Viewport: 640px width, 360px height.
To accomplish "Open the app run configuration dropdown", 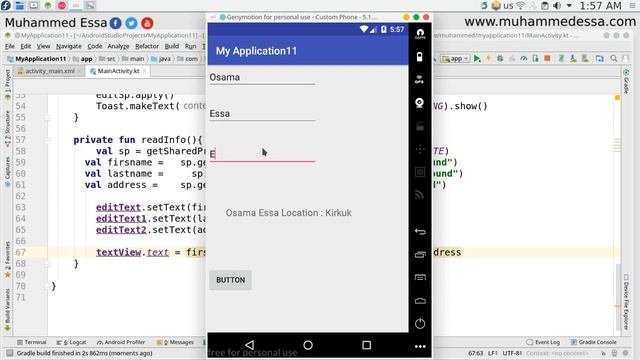I will point(456,59).
